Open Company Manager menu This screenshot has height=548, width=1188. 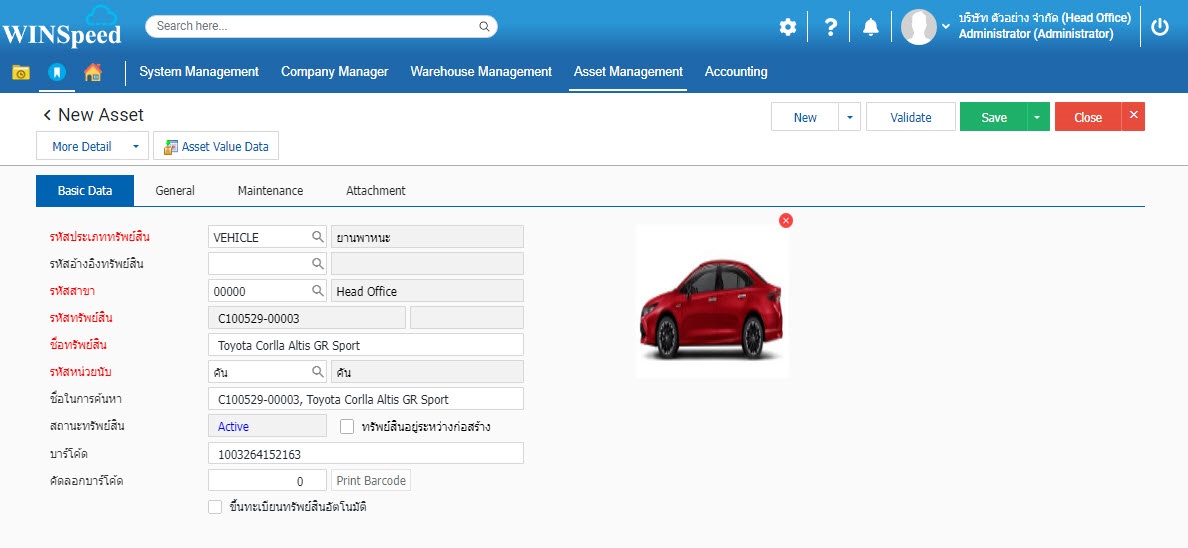tap(335, 71)
